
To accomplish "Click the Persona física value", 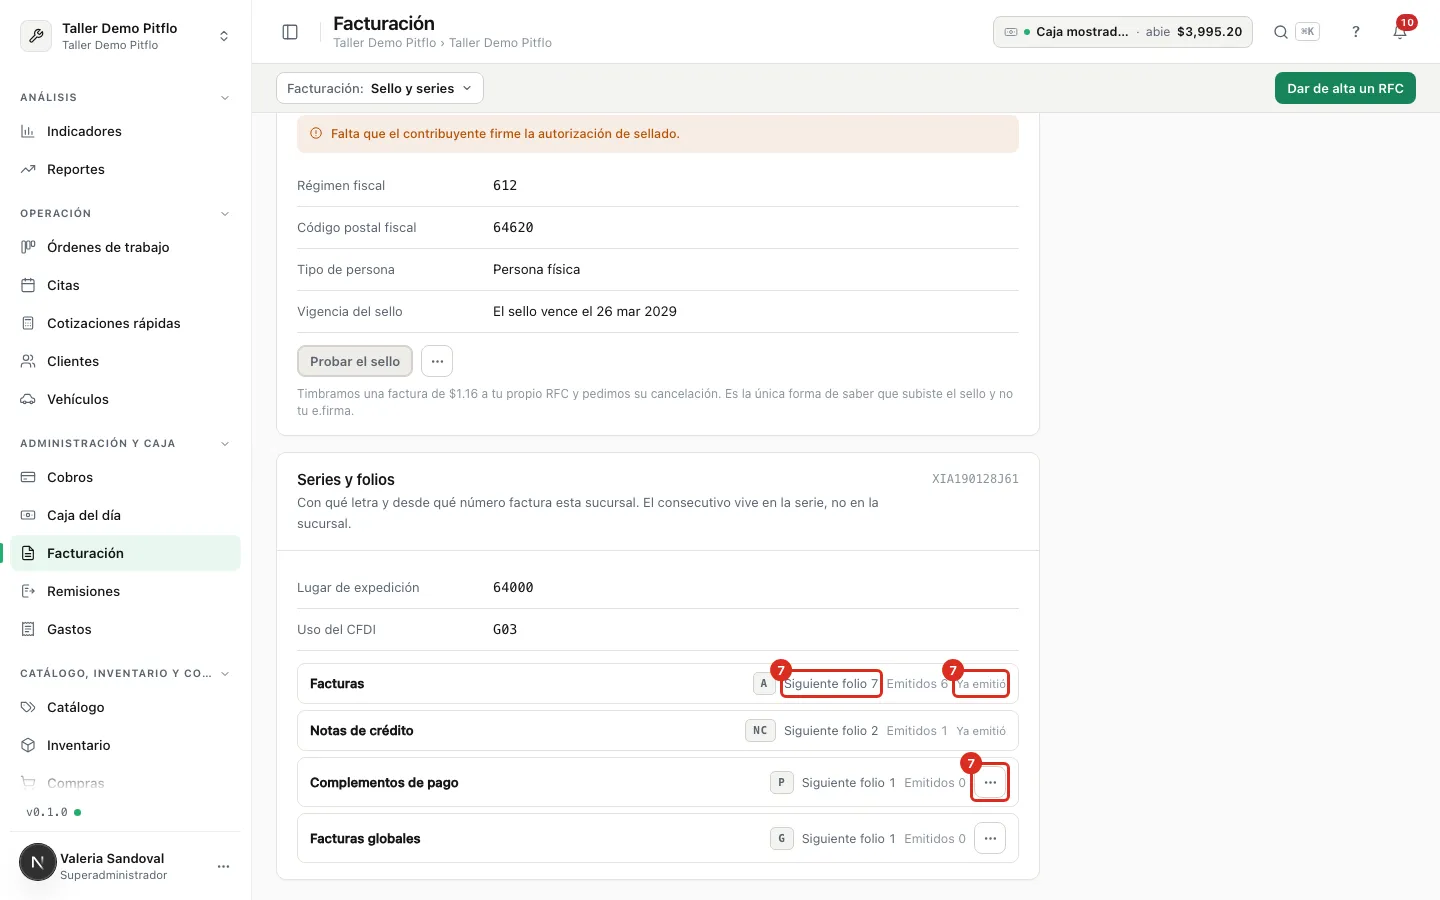I will (x=536, y=269).
